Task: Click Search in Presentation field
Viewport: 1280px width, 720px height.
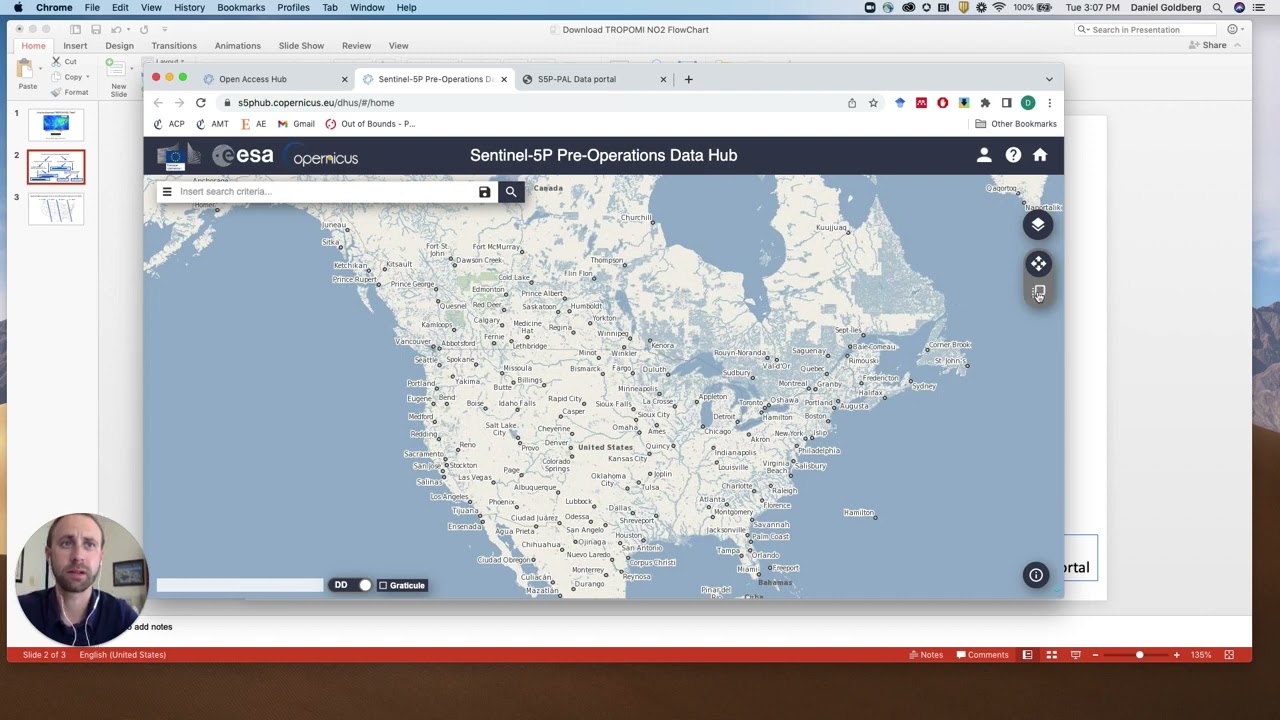Action: (1148, 30)
